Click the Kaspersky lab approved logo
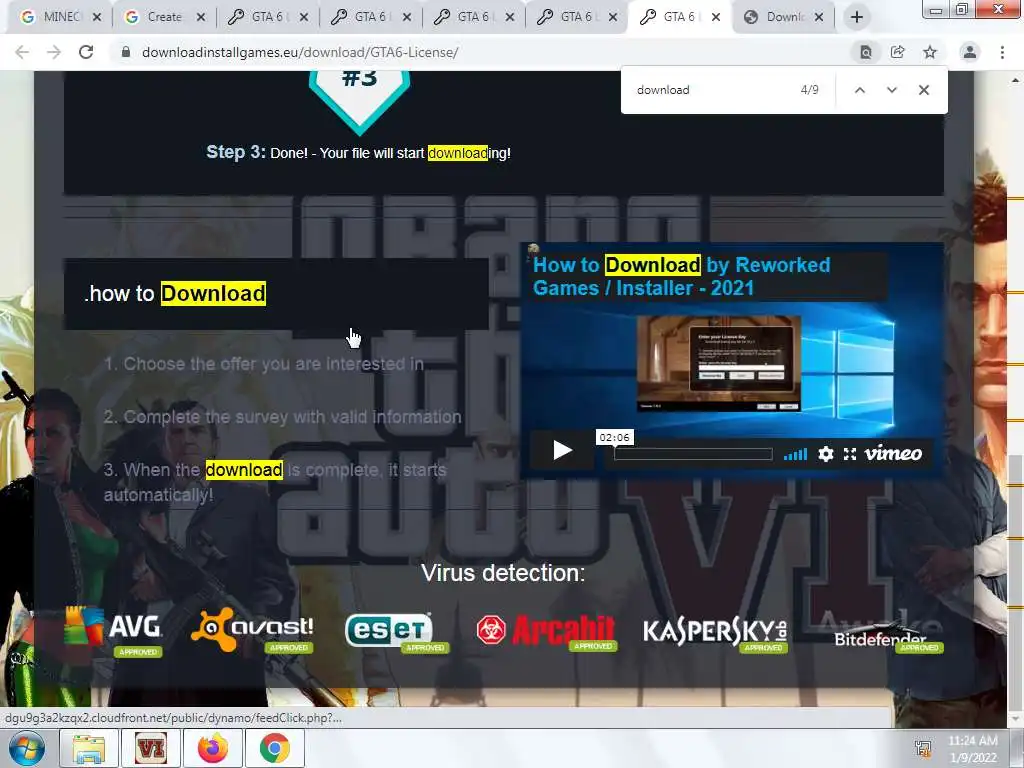 (x=715, y=633)
